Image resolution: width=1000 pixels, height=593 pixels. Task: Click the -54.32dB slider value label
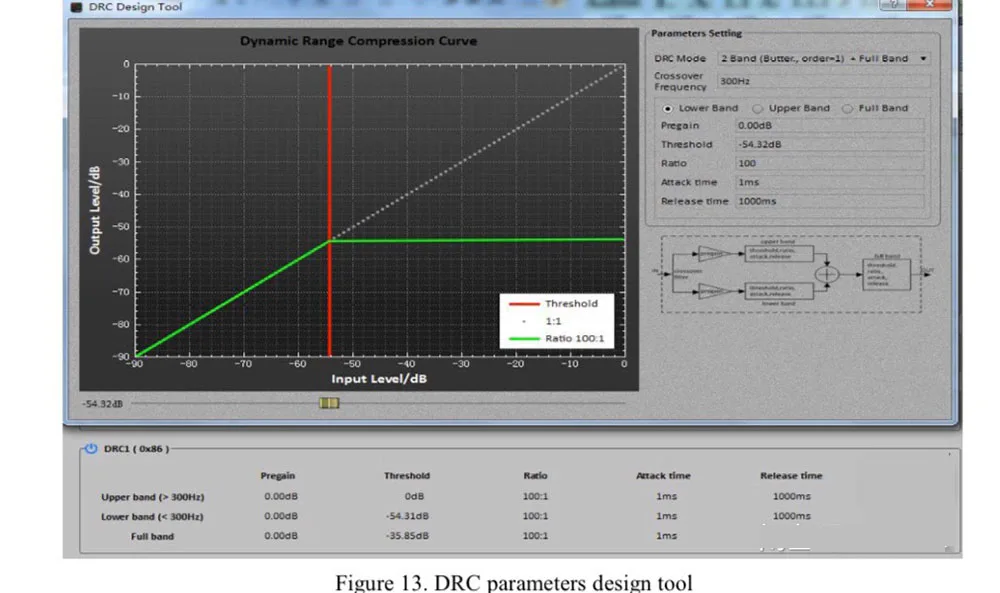(x=102, y=404)
